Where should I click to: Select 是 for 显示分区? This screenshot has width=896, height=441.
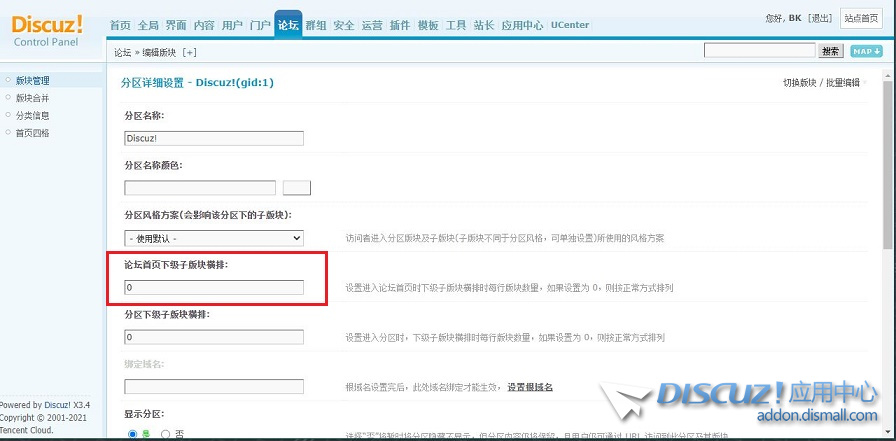click(x=133, y=434)
